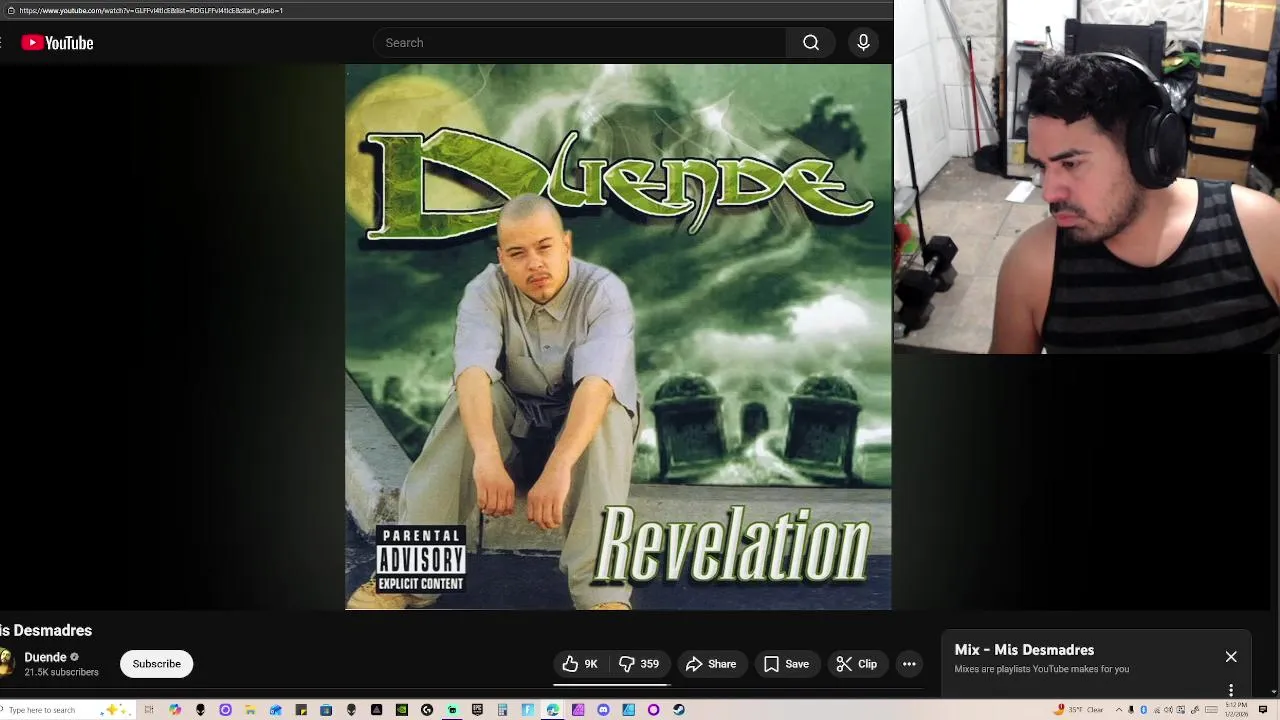
Task: Open the YouTube home logo
Action: click(x=57, y=43)
